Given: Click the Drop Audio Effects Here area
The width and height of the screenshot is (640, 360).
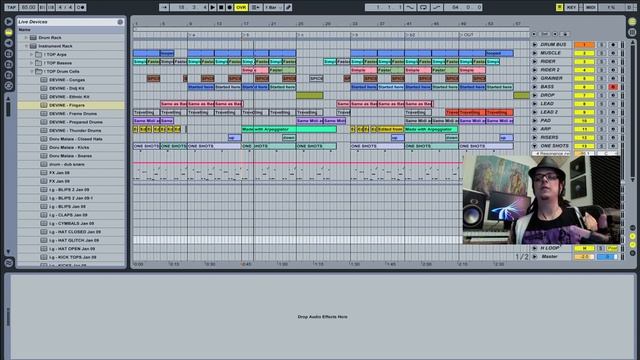Looking at the screenshot, I should coord(322,317).
